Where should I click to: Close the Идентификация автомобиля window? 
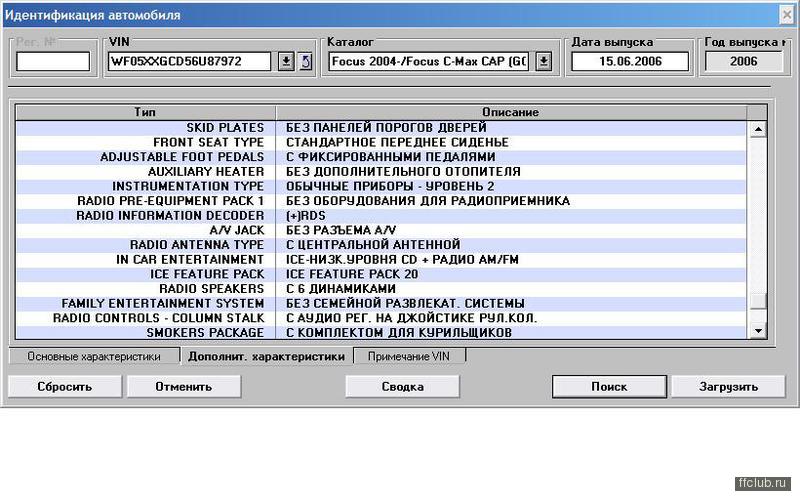click(787, 15)
